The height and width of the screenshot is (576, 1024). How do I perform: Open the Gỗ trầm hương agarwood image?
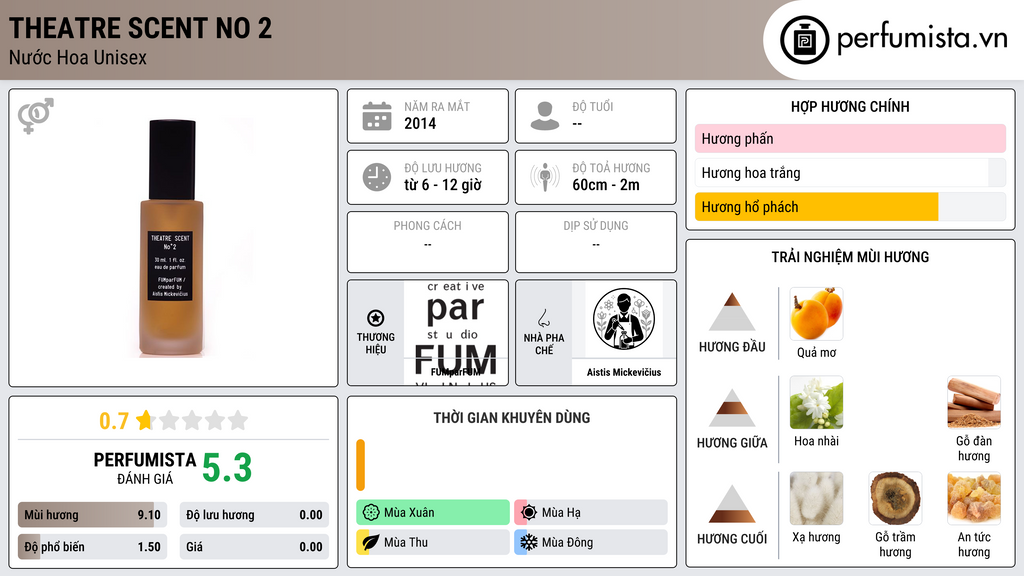895,498
